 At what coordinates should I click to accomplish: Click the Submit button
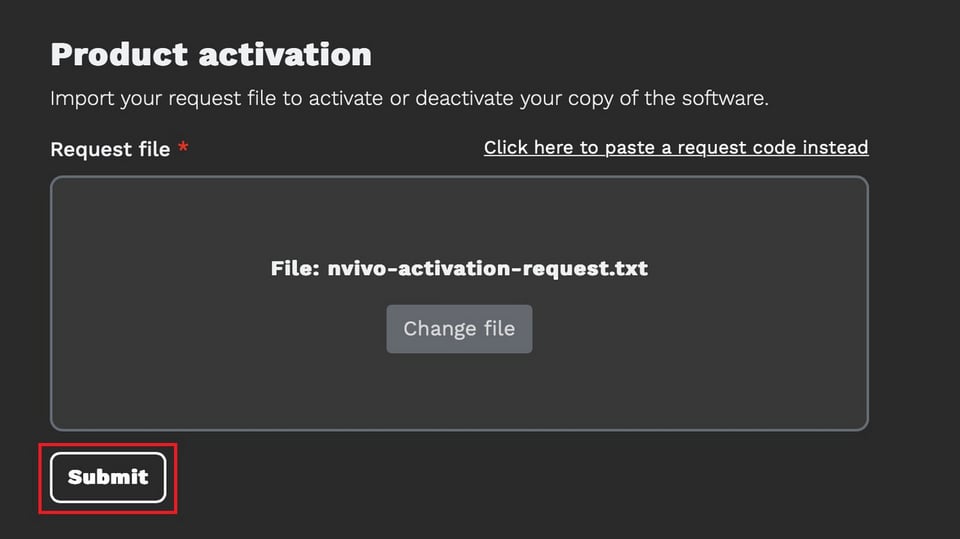point(108,477)
